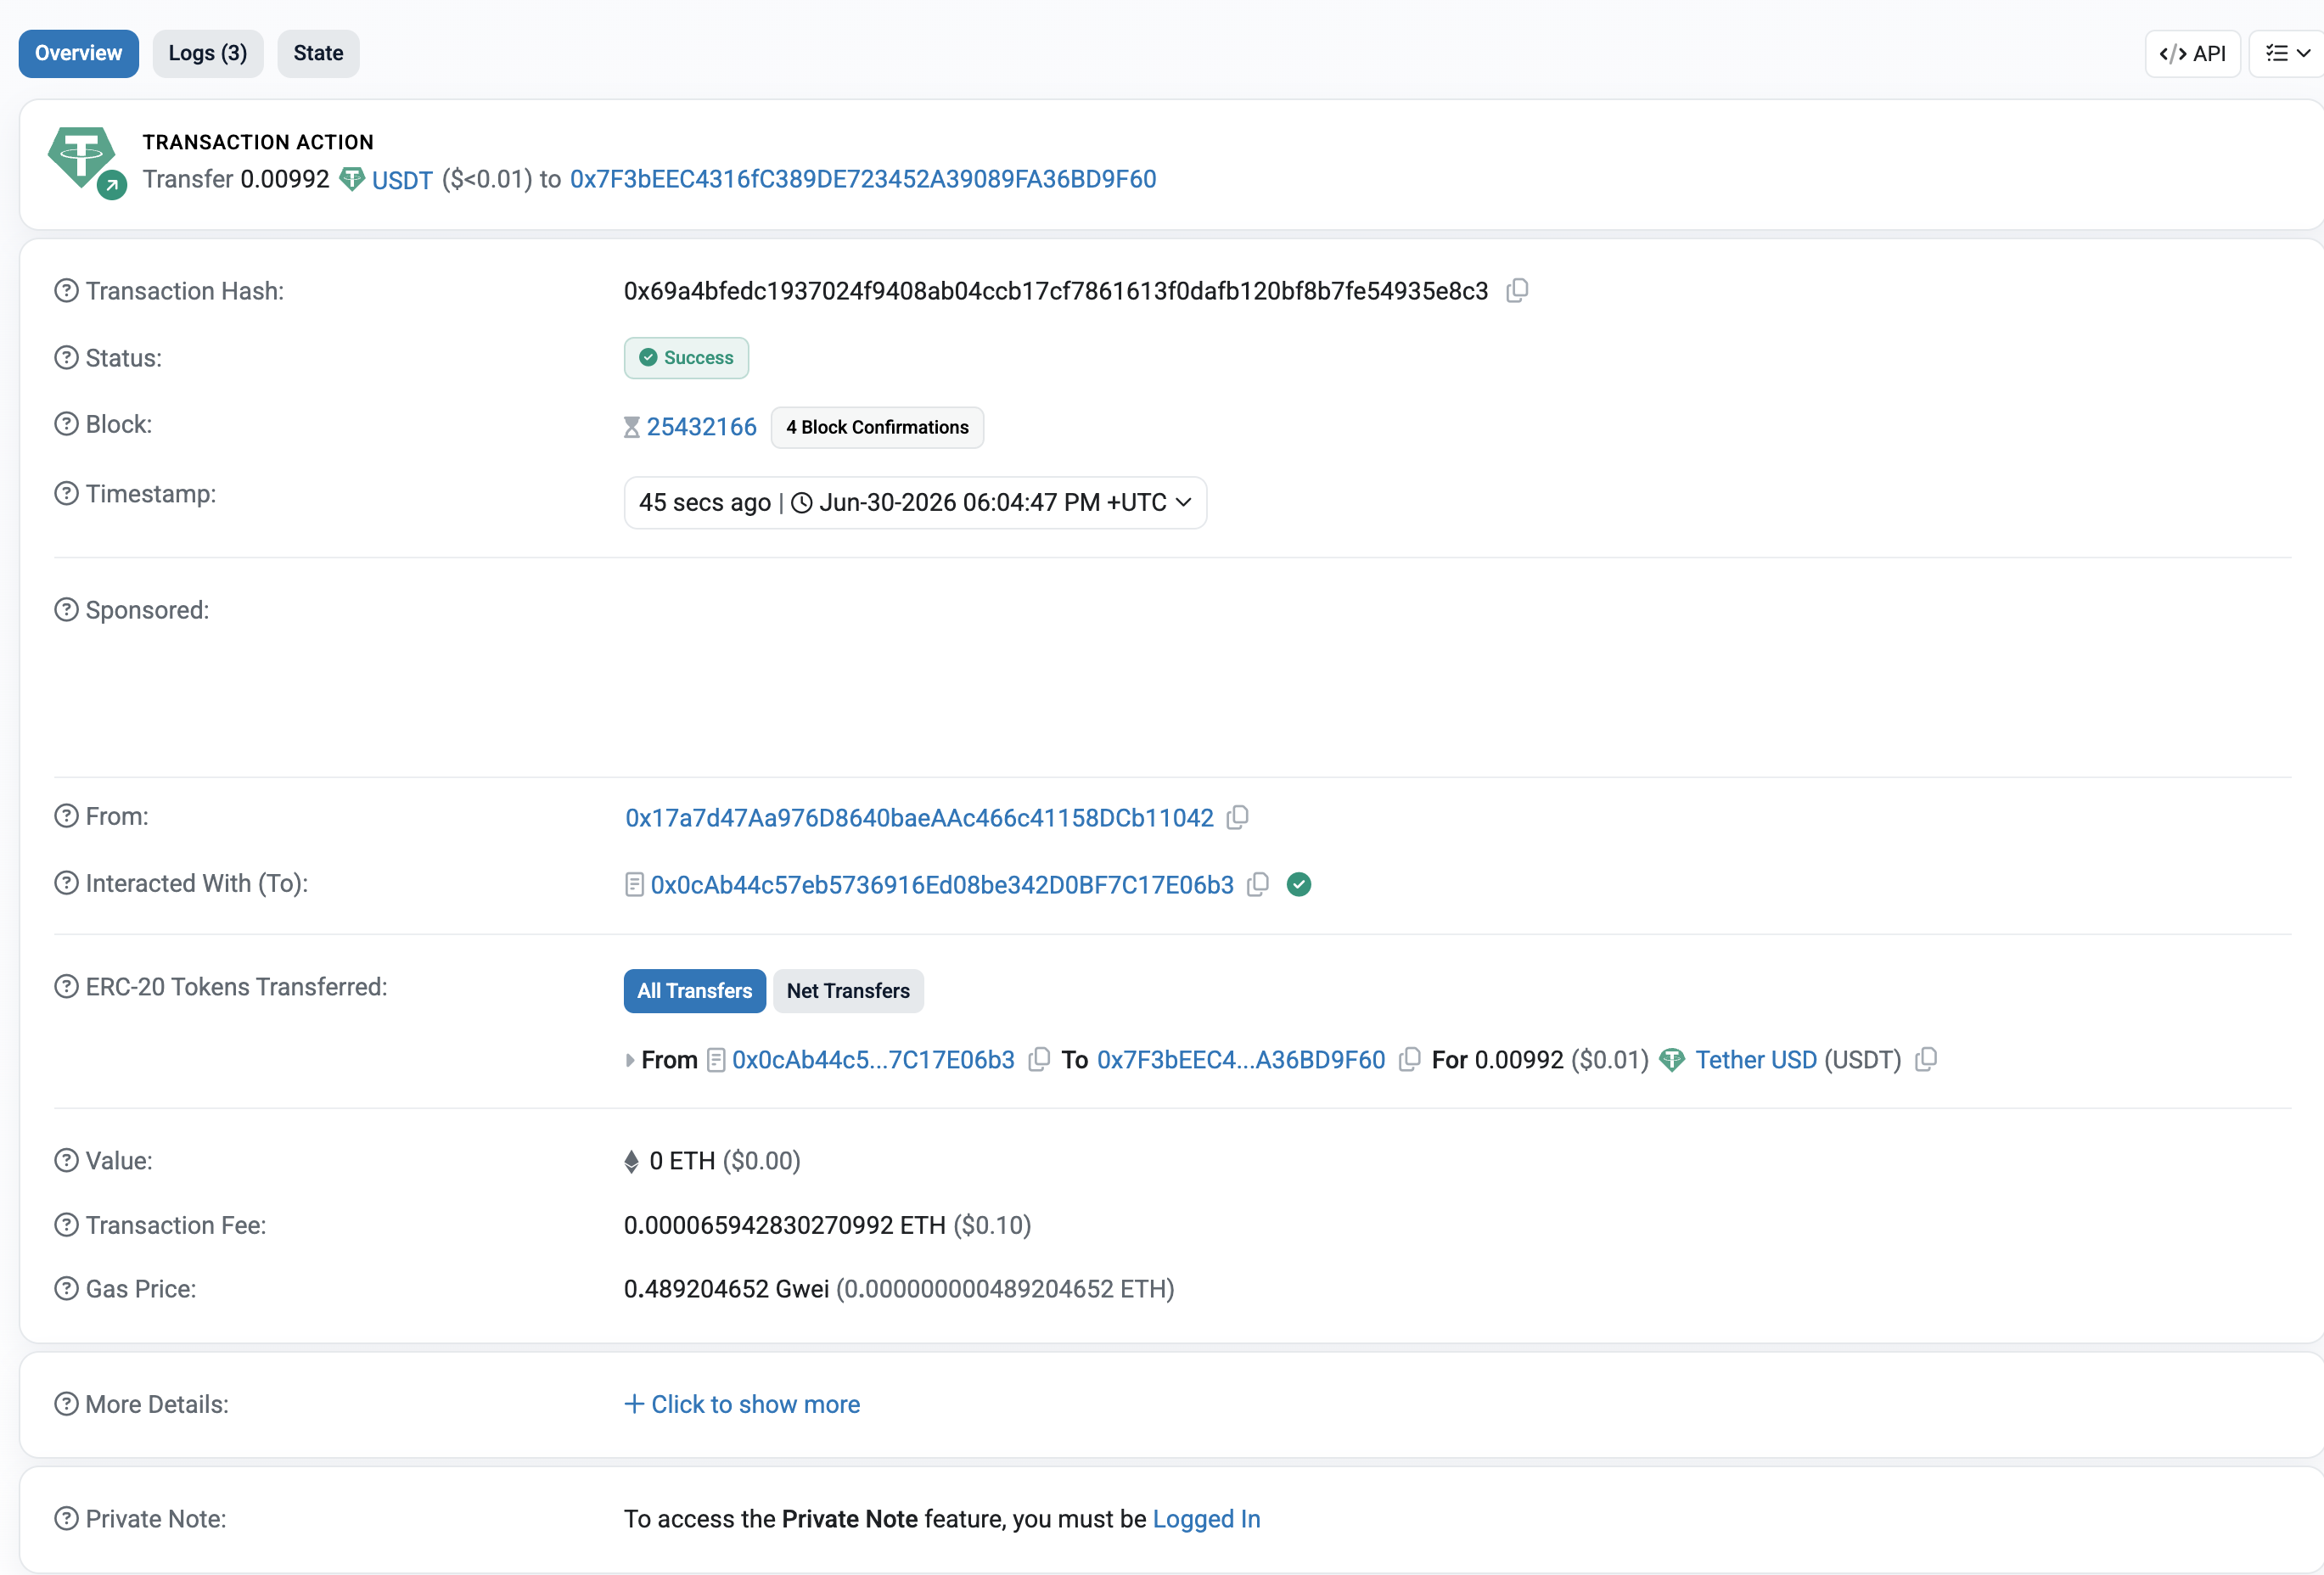
Task: Open the list options dropdown next to API
Action: tap(2287, 53)
